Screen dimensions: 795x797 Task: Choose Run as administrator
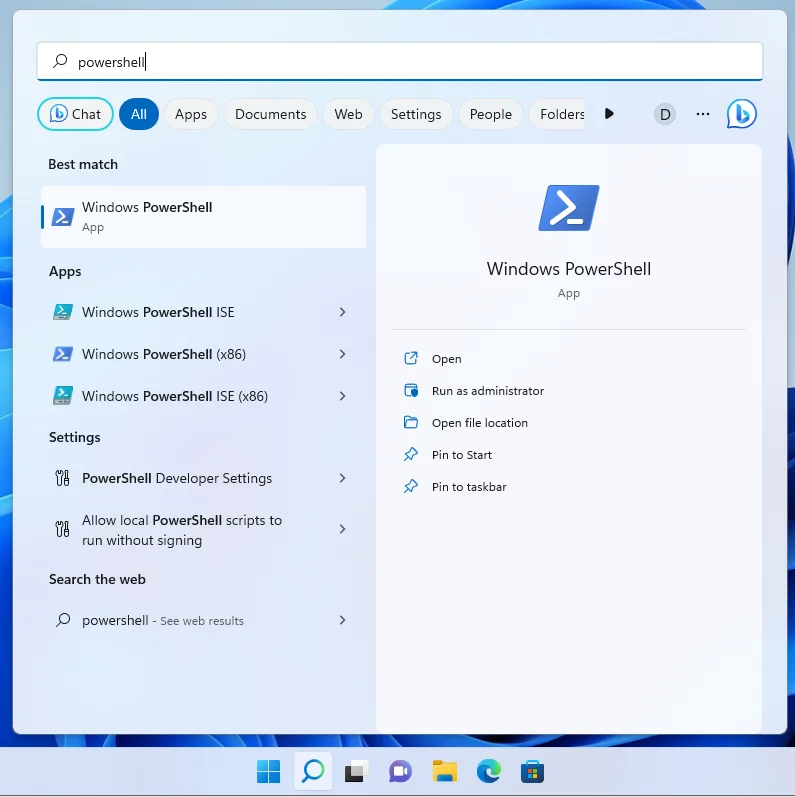pos(487,391)
